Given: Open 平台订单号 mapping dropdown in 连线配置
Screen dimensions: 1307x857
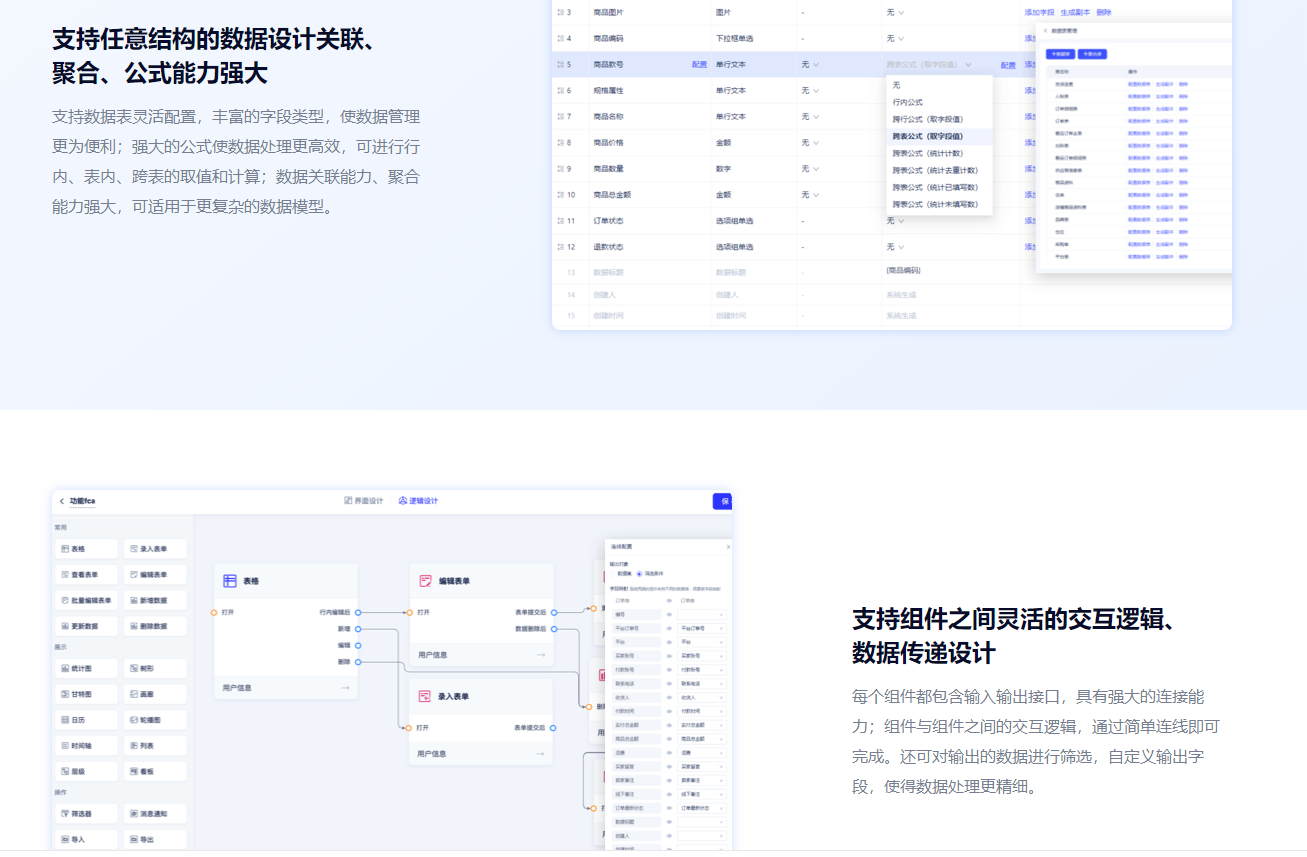Looking at the screenshot, I should click(702, 628).
